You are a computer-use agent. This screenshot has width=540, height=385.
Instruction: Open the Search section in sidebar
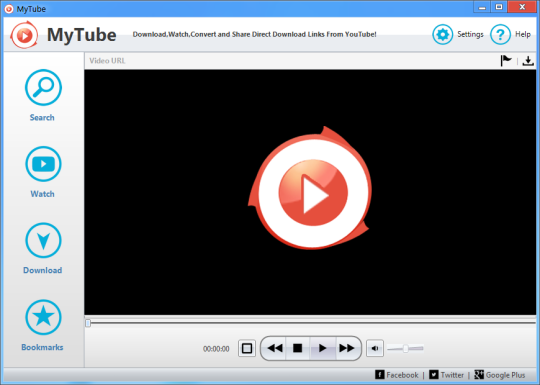pyautogui.click(x=43, y=95)
